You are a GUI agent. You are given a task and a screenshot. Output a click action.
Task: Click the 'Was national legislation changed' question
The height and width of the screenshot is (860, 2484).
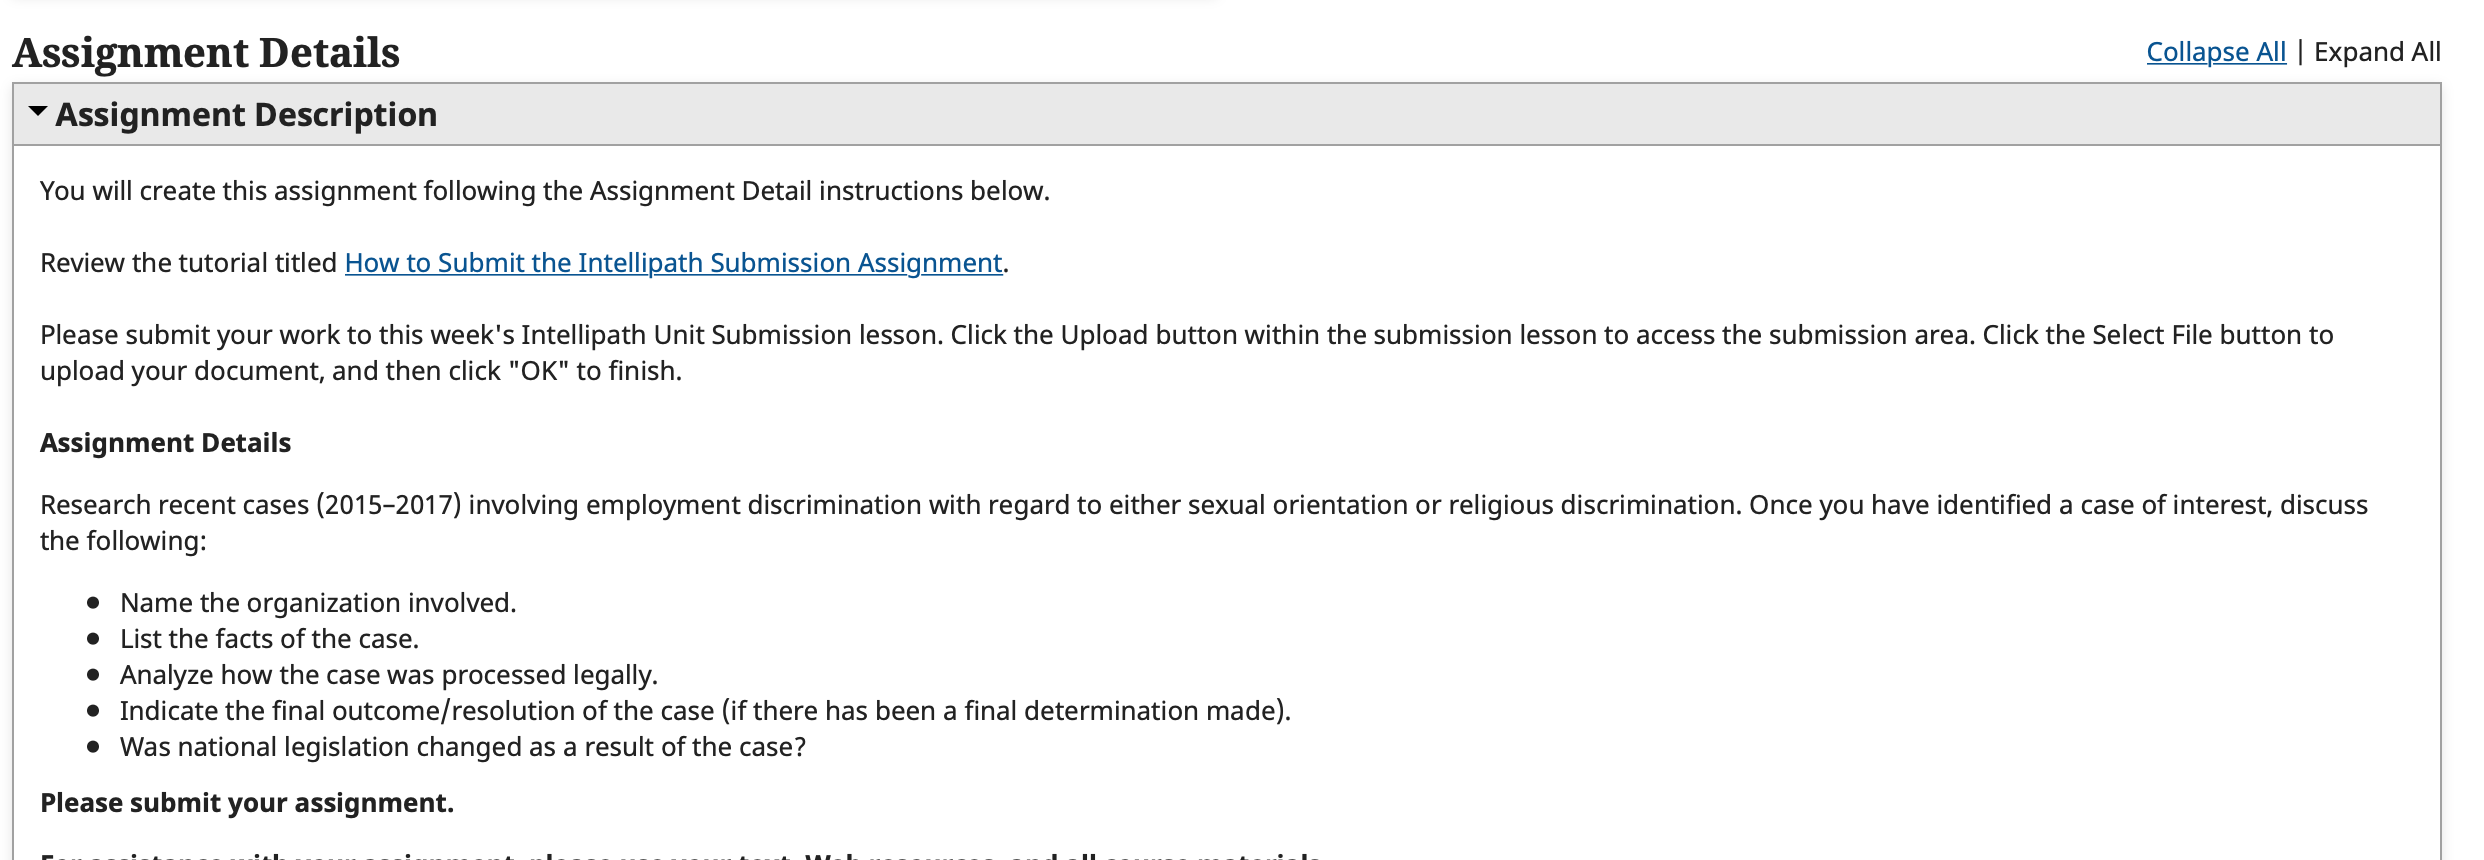463,747
